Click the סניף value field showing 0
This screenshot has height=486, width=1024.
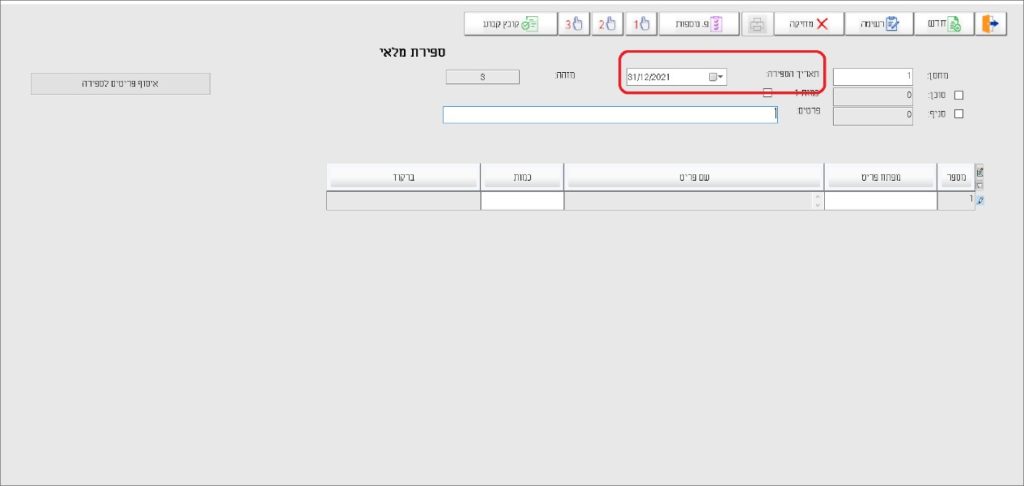click(x=873, y=116)
